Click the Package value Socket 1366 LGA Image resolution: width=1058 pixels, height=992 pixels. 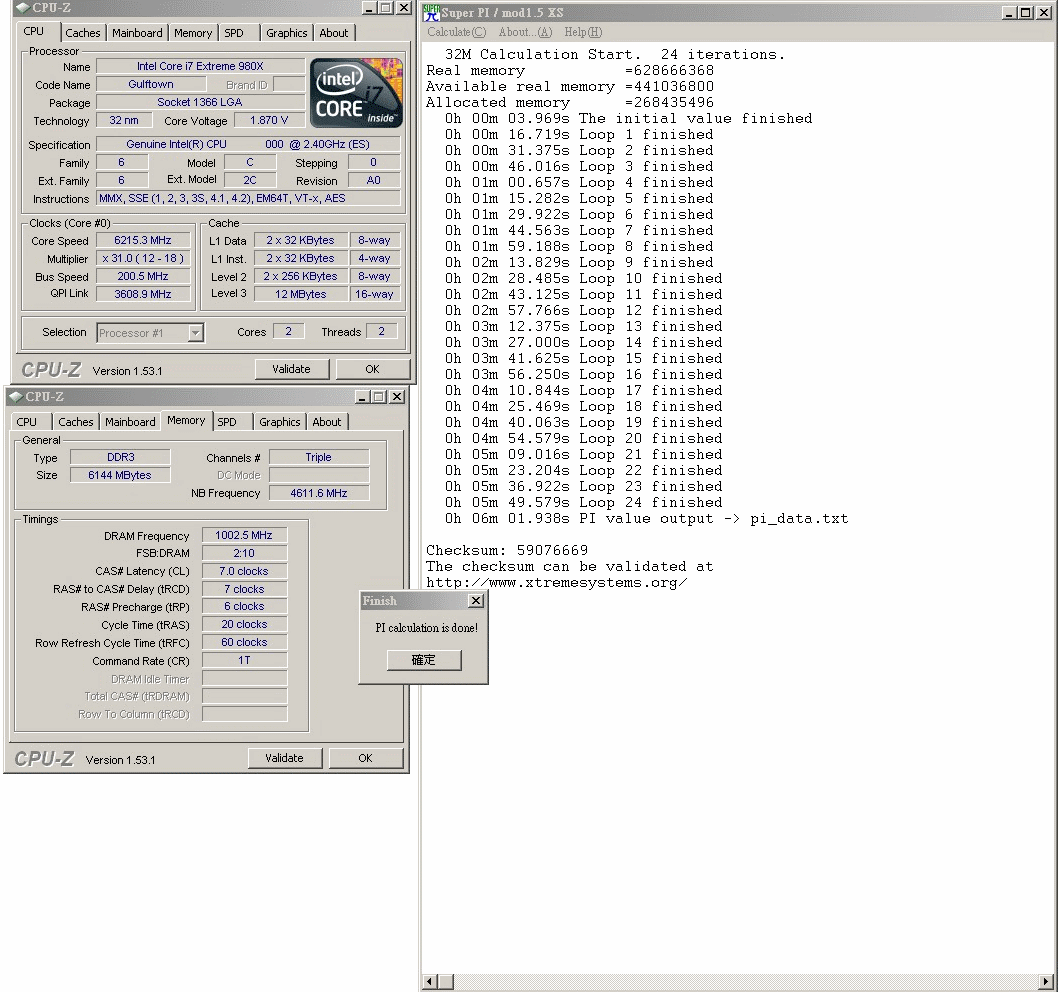pos(200,102)
